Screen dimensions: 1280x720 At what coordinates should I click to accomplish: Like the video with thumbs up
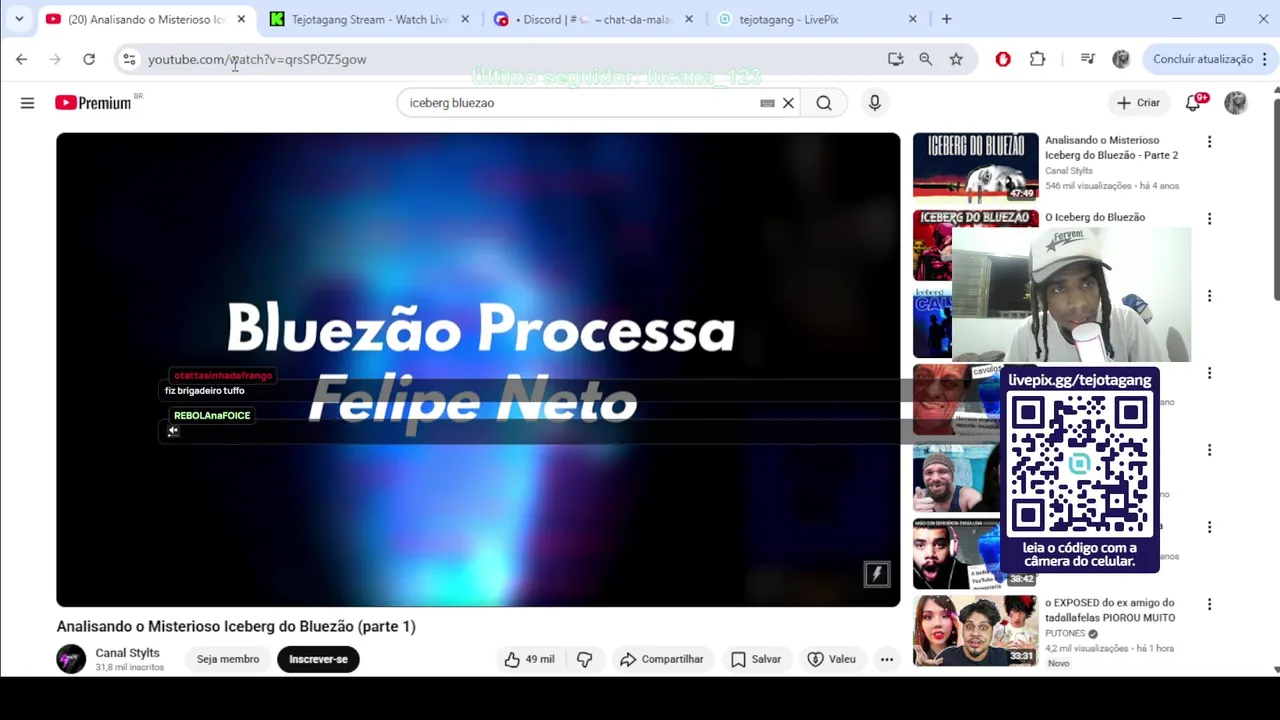pyautogui.click(x=530, y=659)
